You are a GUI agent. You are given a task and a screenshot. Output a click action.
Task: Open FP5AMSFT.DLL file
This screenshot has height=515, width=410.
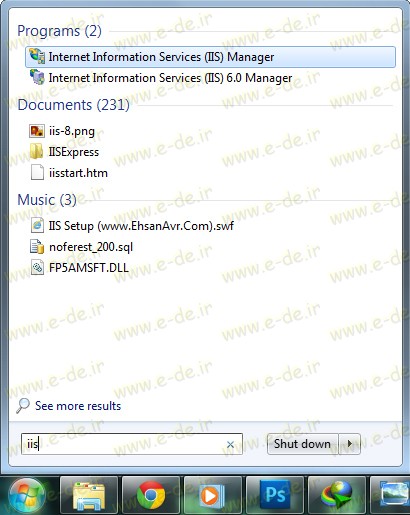[x=88, y=268]
